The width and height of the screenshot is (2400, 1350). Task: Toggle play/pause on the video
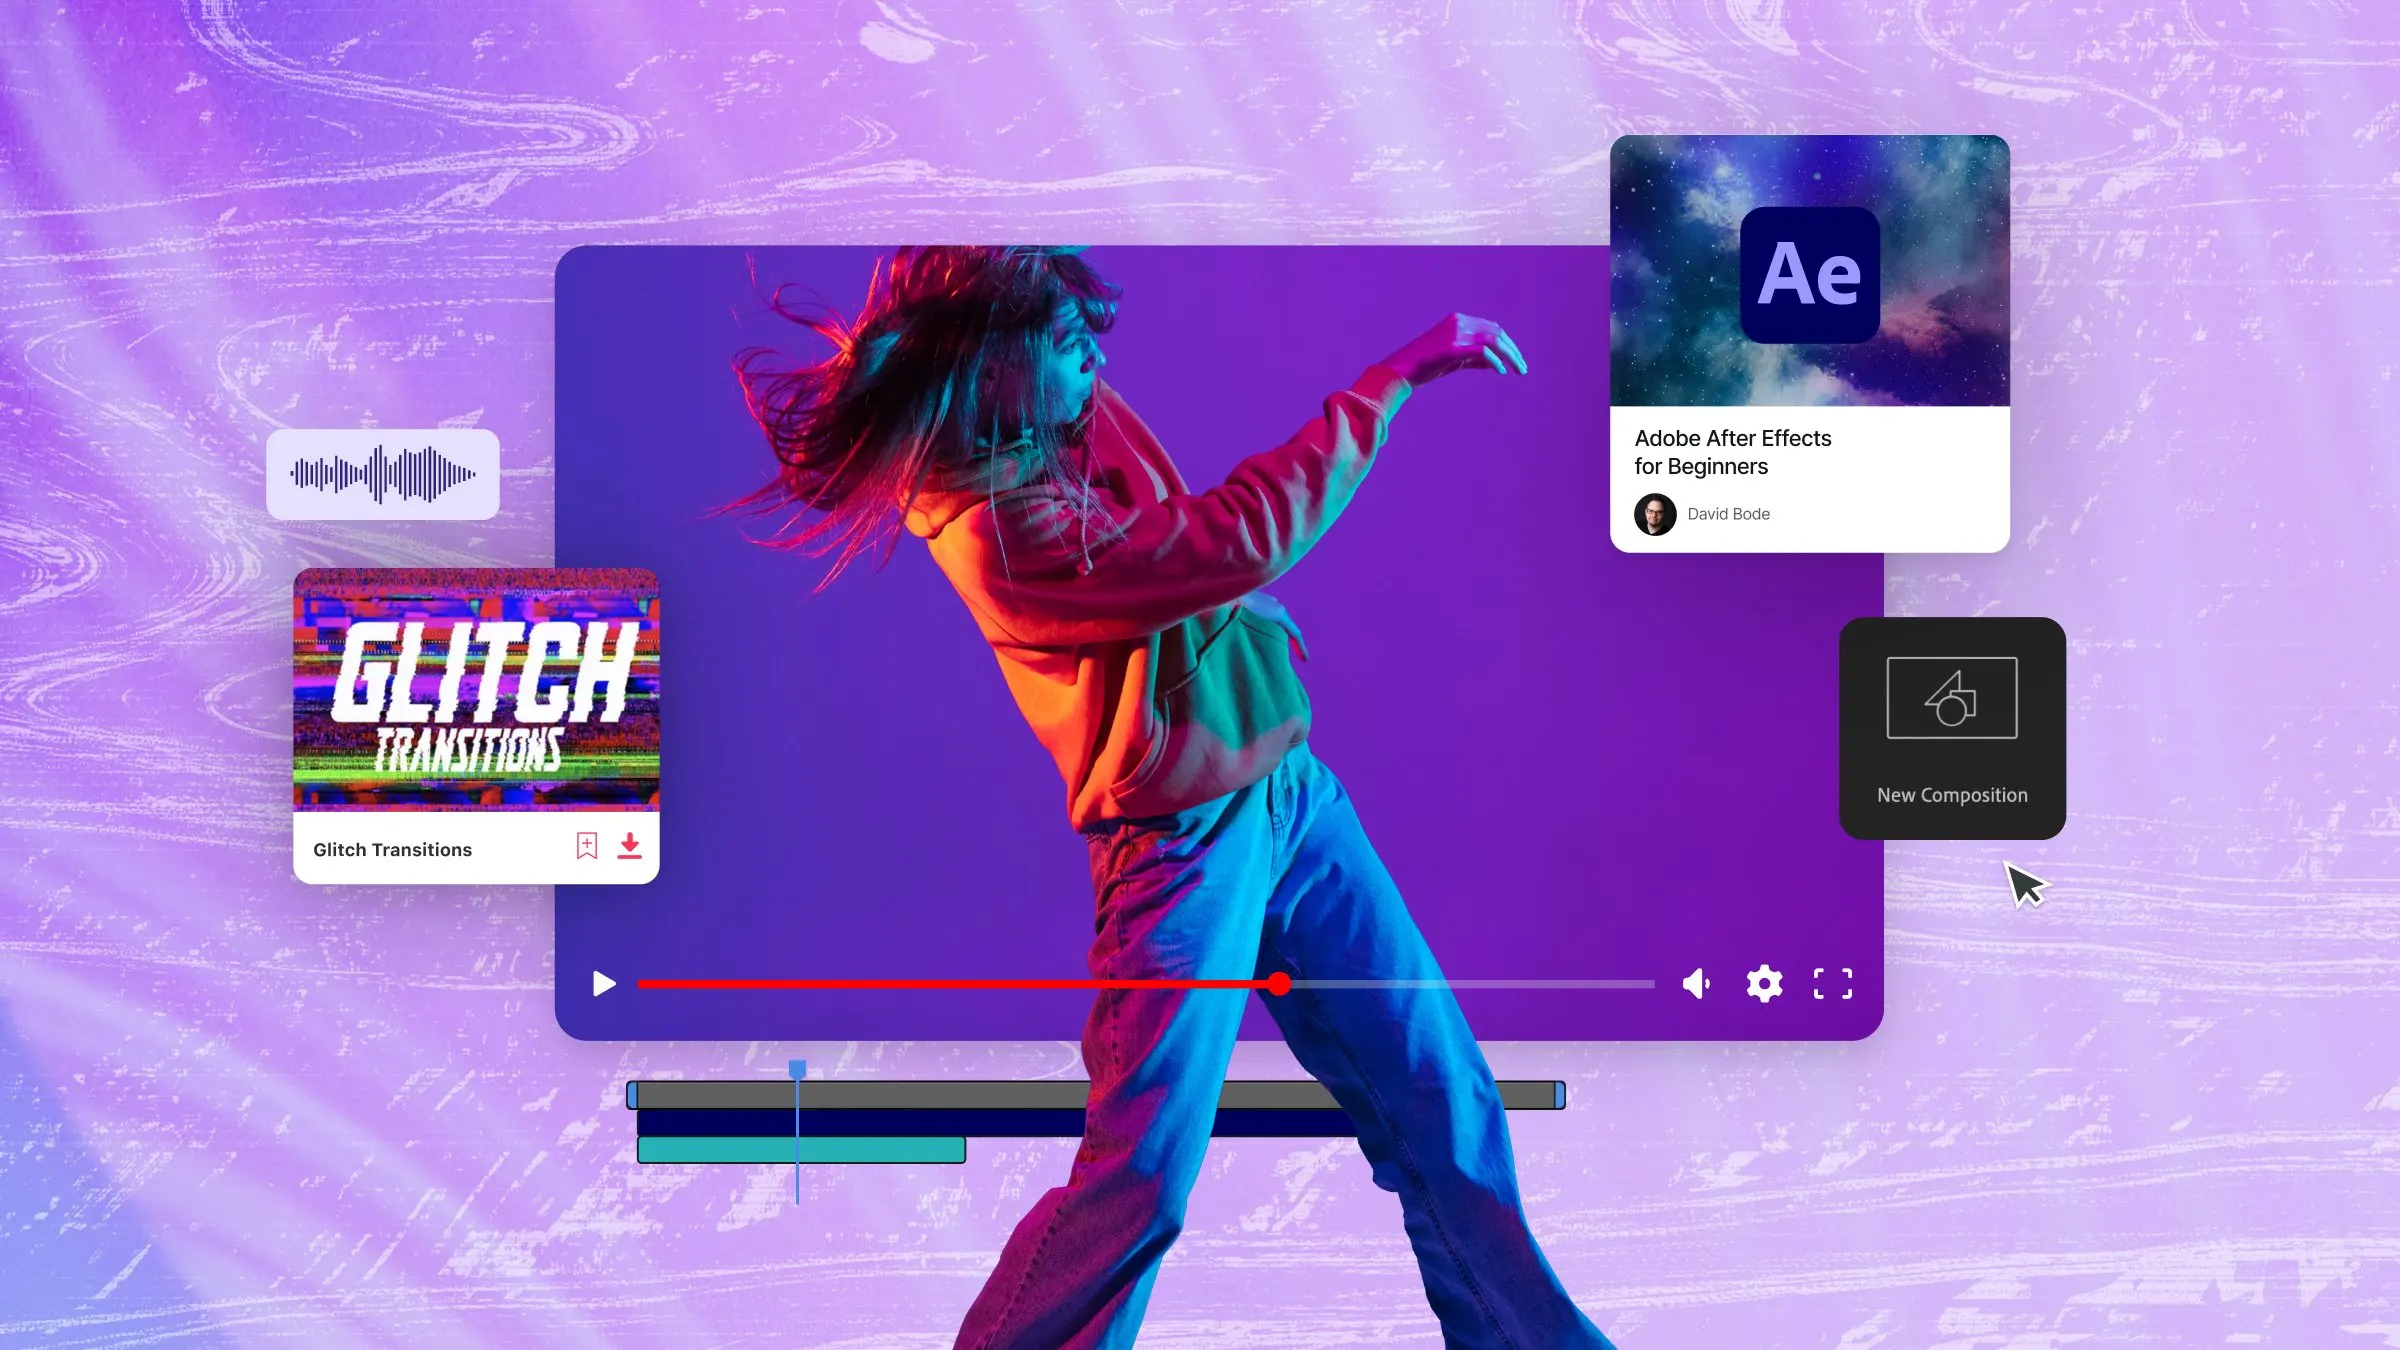click(x=602, y=984)
